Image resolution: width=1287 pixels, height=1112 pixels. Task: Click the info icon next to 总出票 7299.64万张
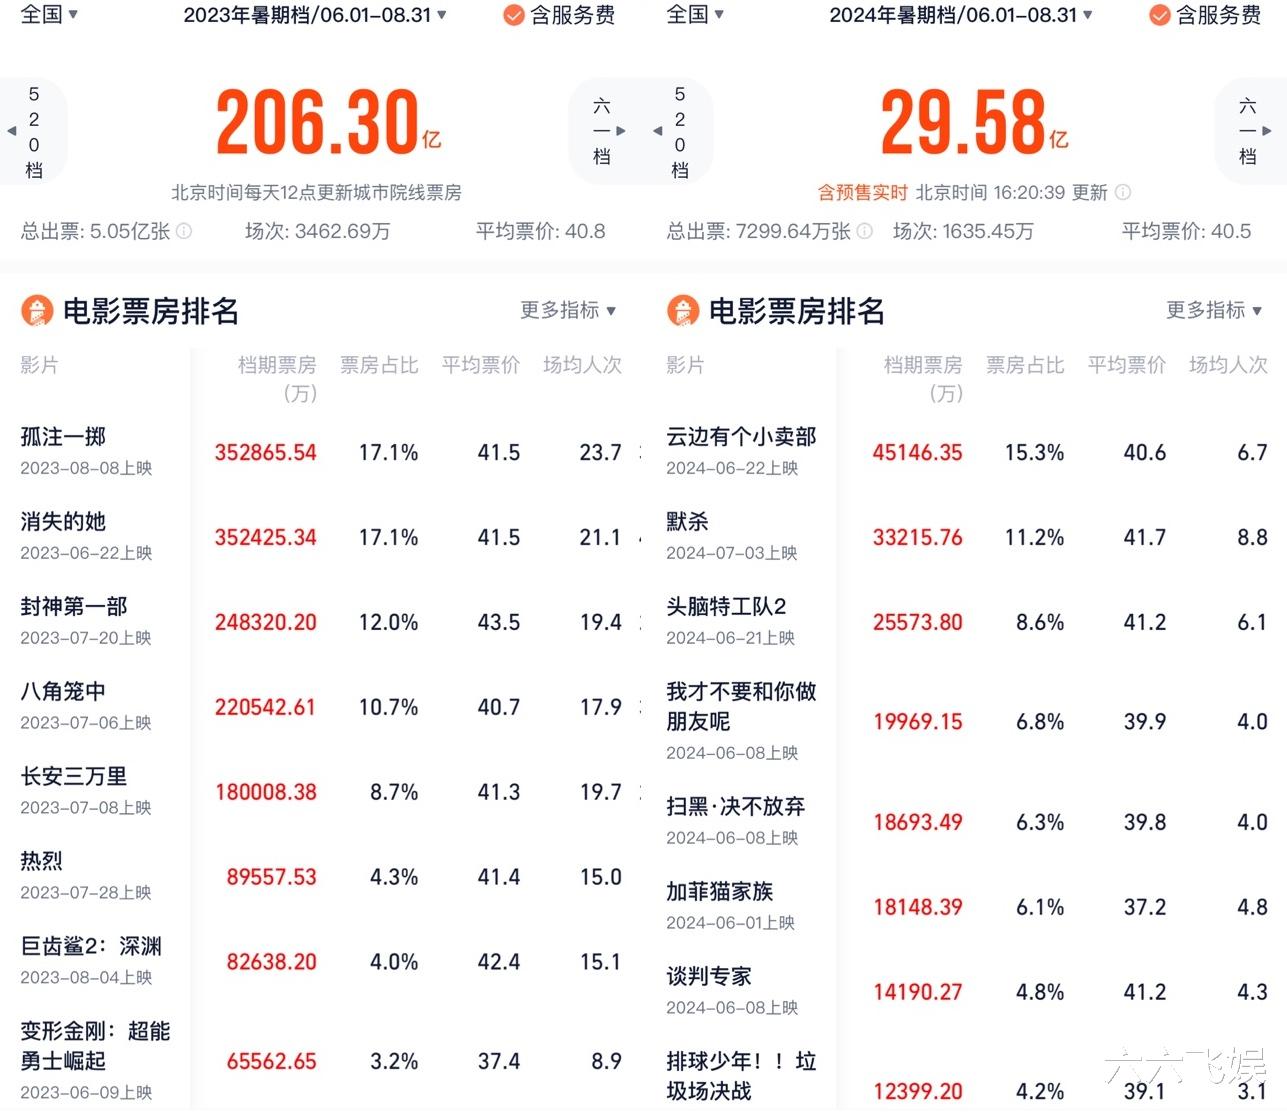click(x=865, y=231)
